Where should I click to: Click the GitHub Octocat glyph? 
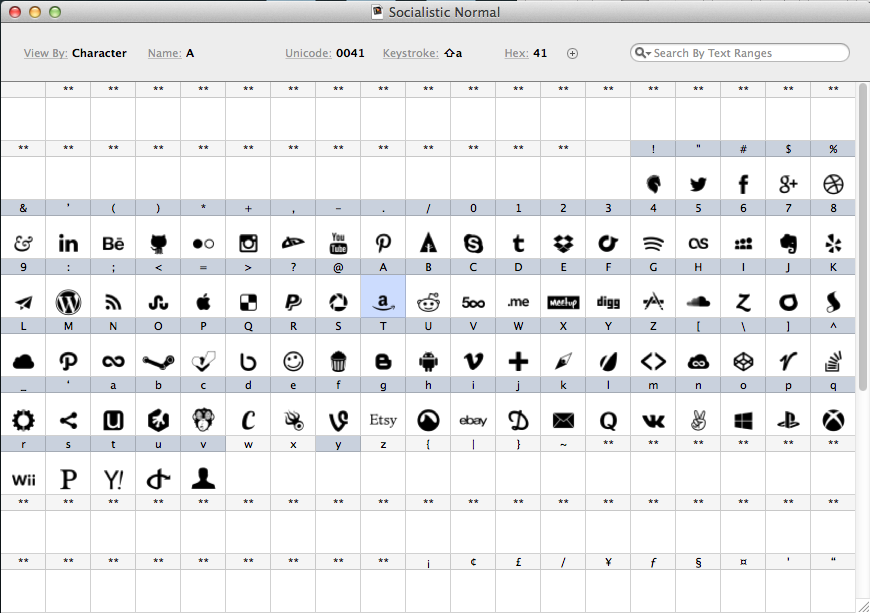[x=158, y=241]
